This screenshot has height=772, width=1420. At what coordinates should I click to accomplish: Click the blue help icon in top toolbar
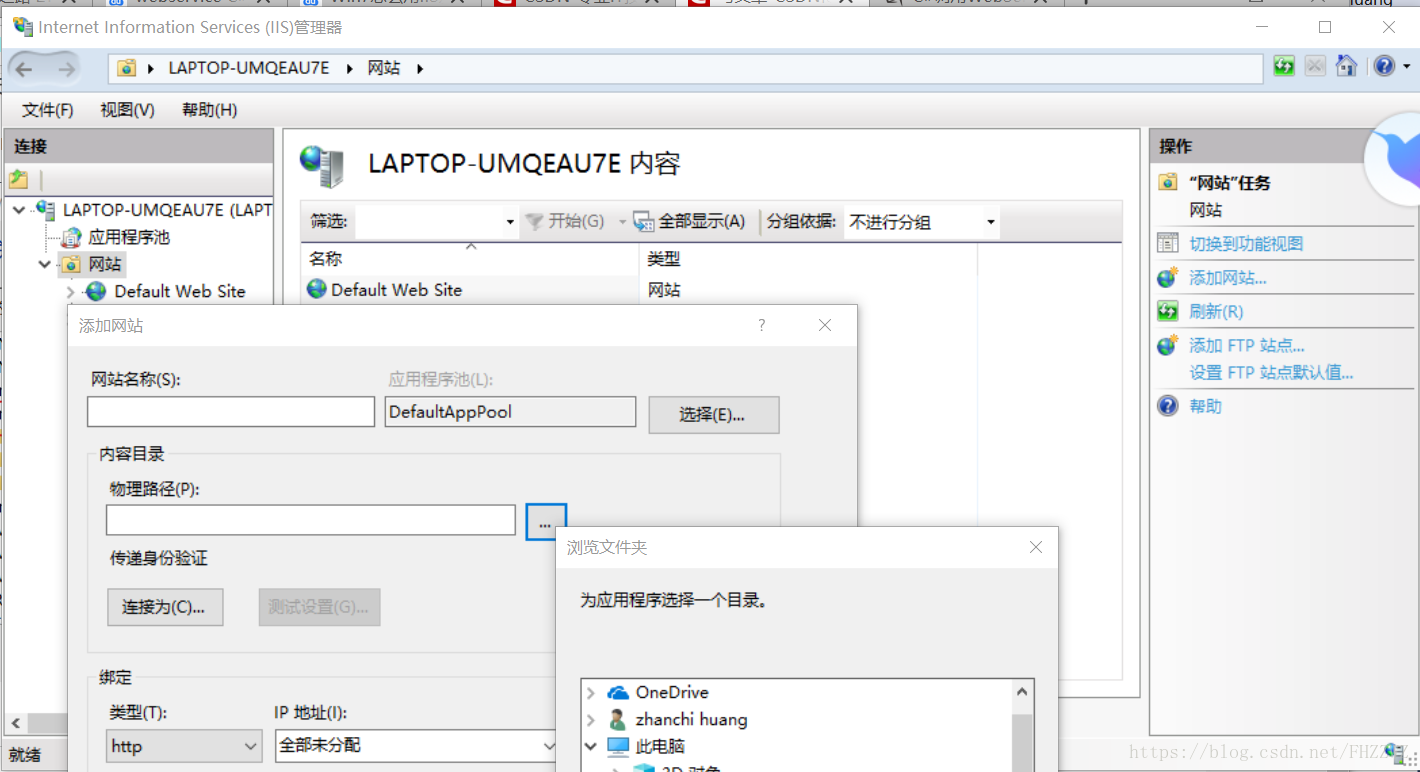pos(1384,66)
